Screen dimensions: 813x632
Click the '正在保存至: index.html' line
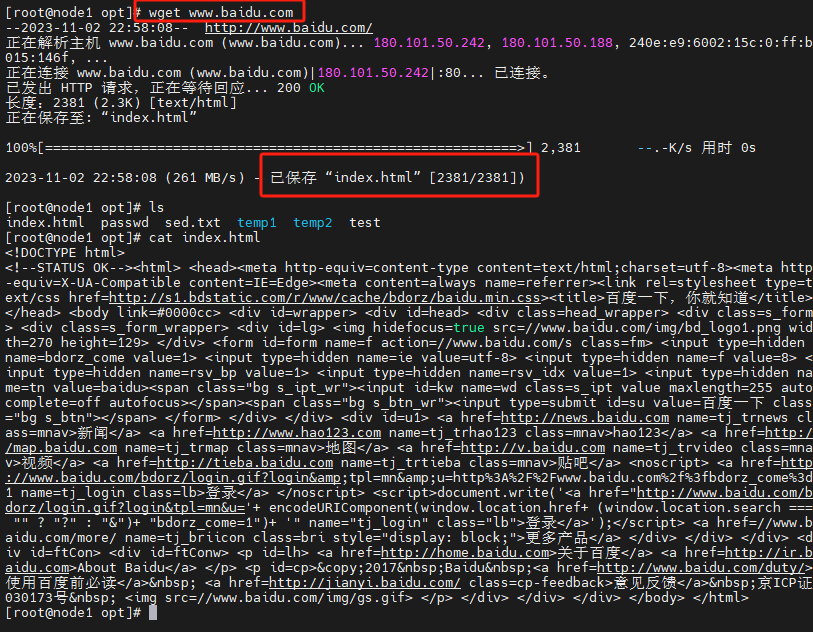point(102,118)
